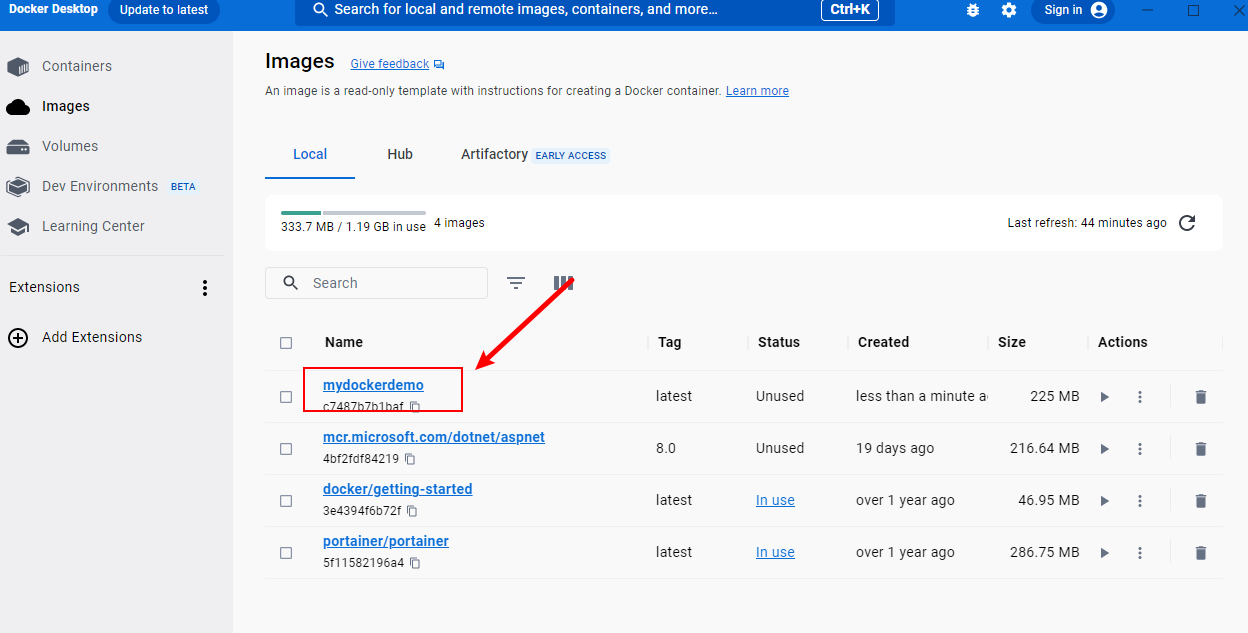Tick the checkbox for portainer/portainer
The height and width of the screenshot is (633, 1248).
click(286, 553)
